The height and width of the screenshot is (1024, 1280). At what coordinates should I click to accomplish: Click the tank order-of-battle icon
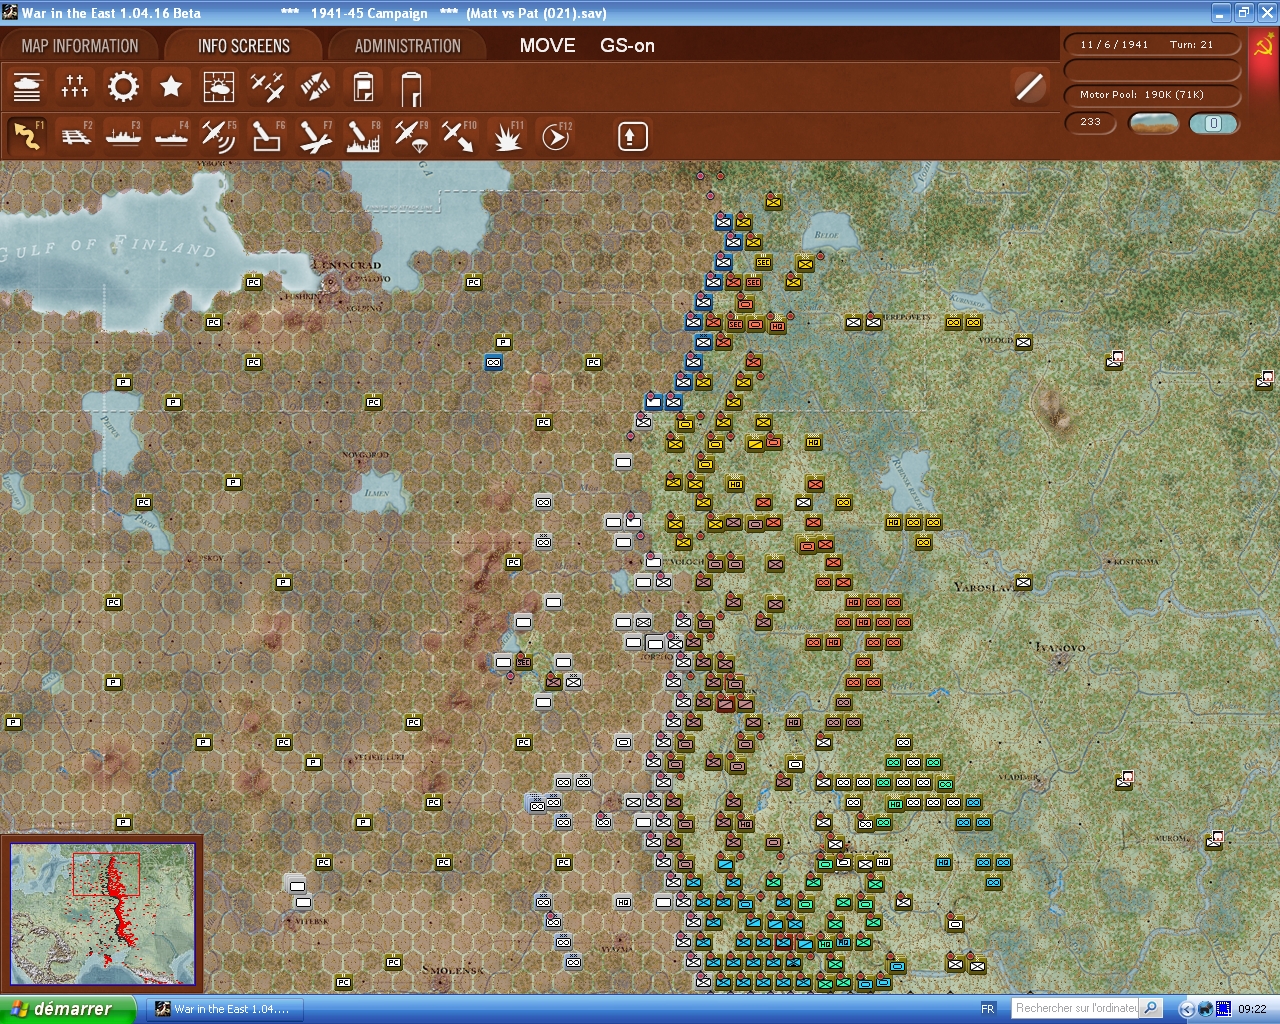[27, 87]
